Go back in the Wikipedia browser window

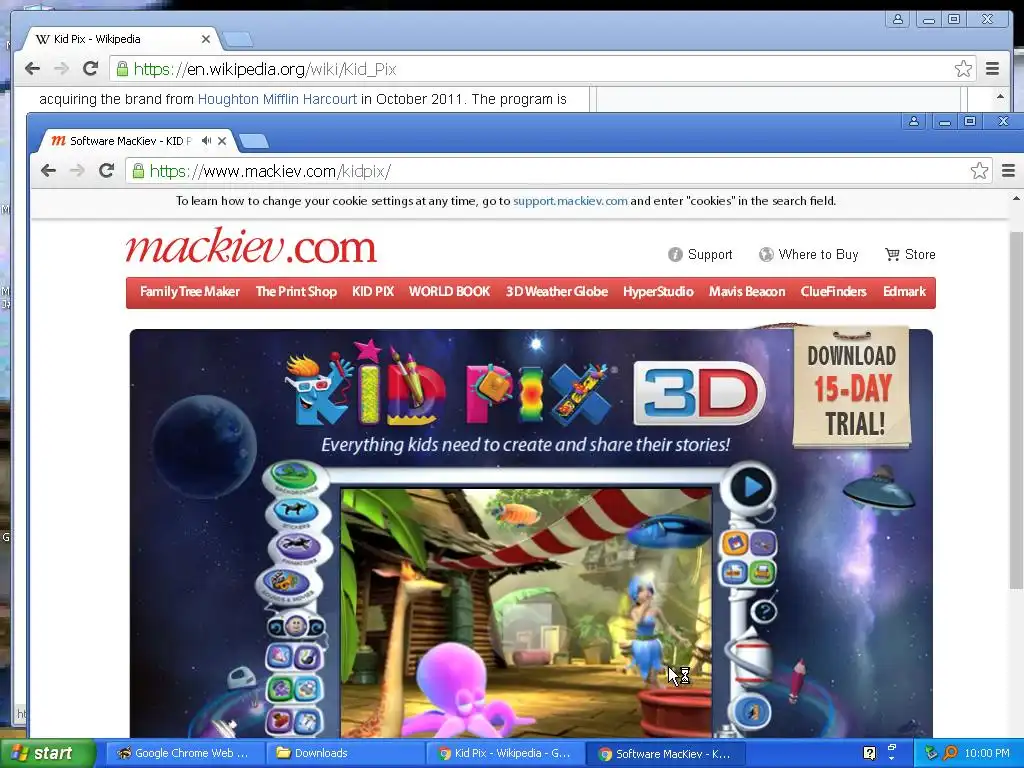pos(32,69)
